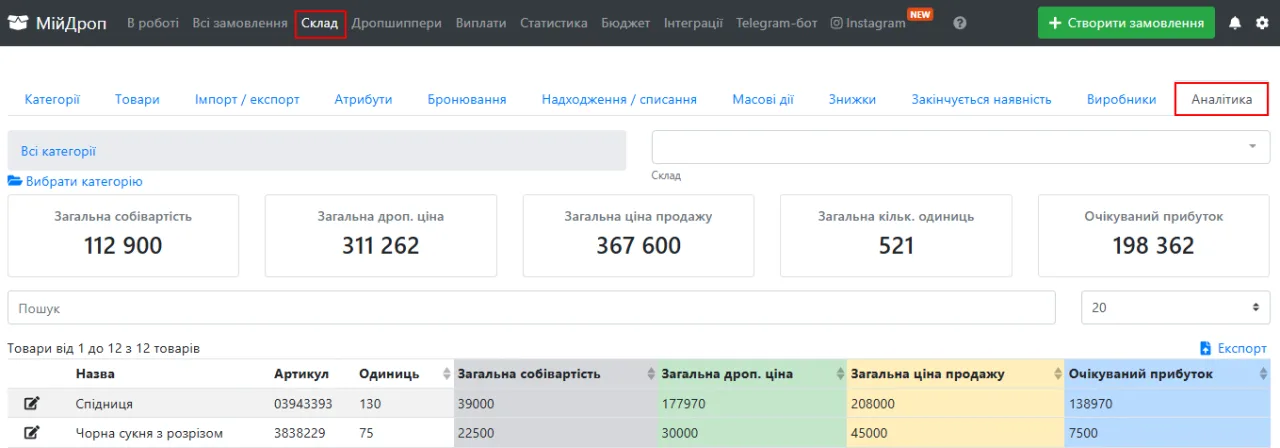The height and width of the screenshot is (448, 1280).
Task: Go to Всі замовлення
Action: pyautogui.click(x=240, y=23)
